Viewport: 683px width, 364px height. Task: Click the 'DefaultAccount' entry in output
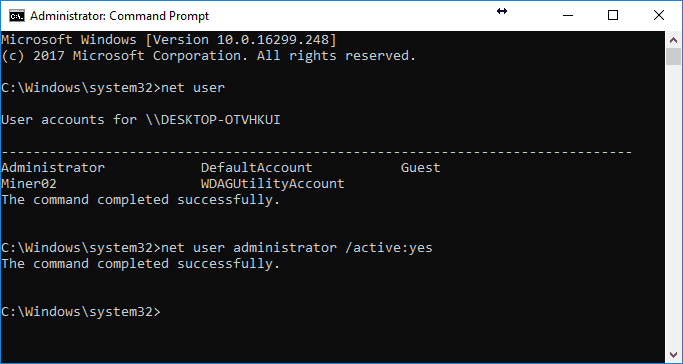click(x=257, y=168)
